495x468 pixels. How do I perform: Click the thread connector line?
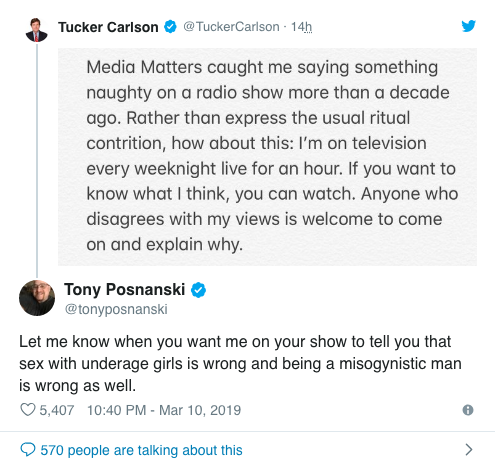pyautogui.click(x=37, y=160)
